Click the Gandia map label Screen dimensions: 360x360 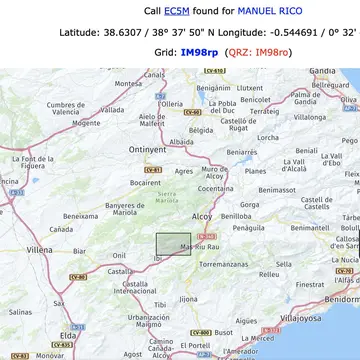click(322, 71)
